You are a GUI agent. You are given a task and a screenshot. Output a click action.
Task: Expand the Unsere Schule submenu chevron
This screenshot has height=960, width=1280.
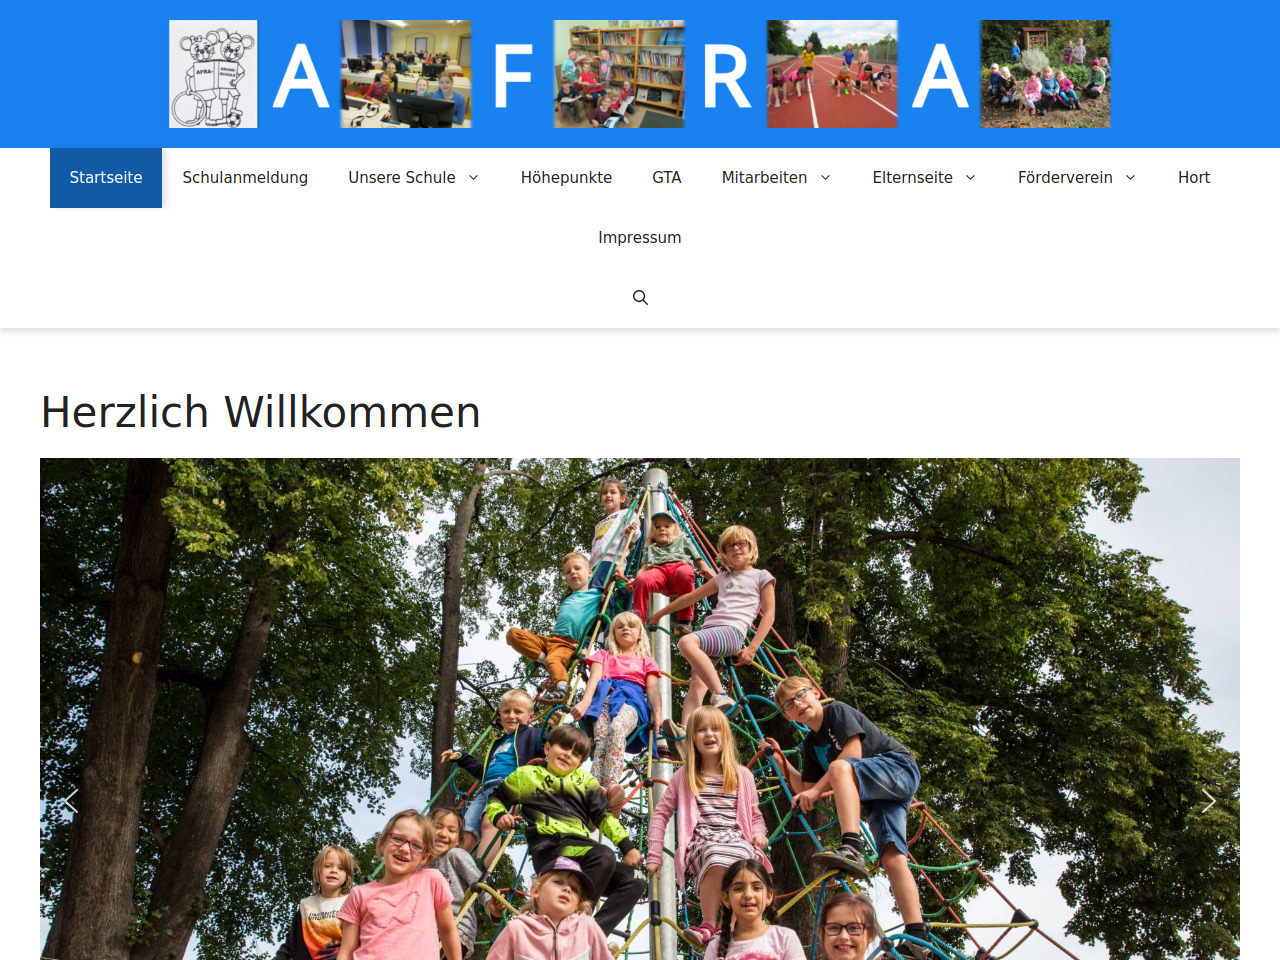[474, 178]
